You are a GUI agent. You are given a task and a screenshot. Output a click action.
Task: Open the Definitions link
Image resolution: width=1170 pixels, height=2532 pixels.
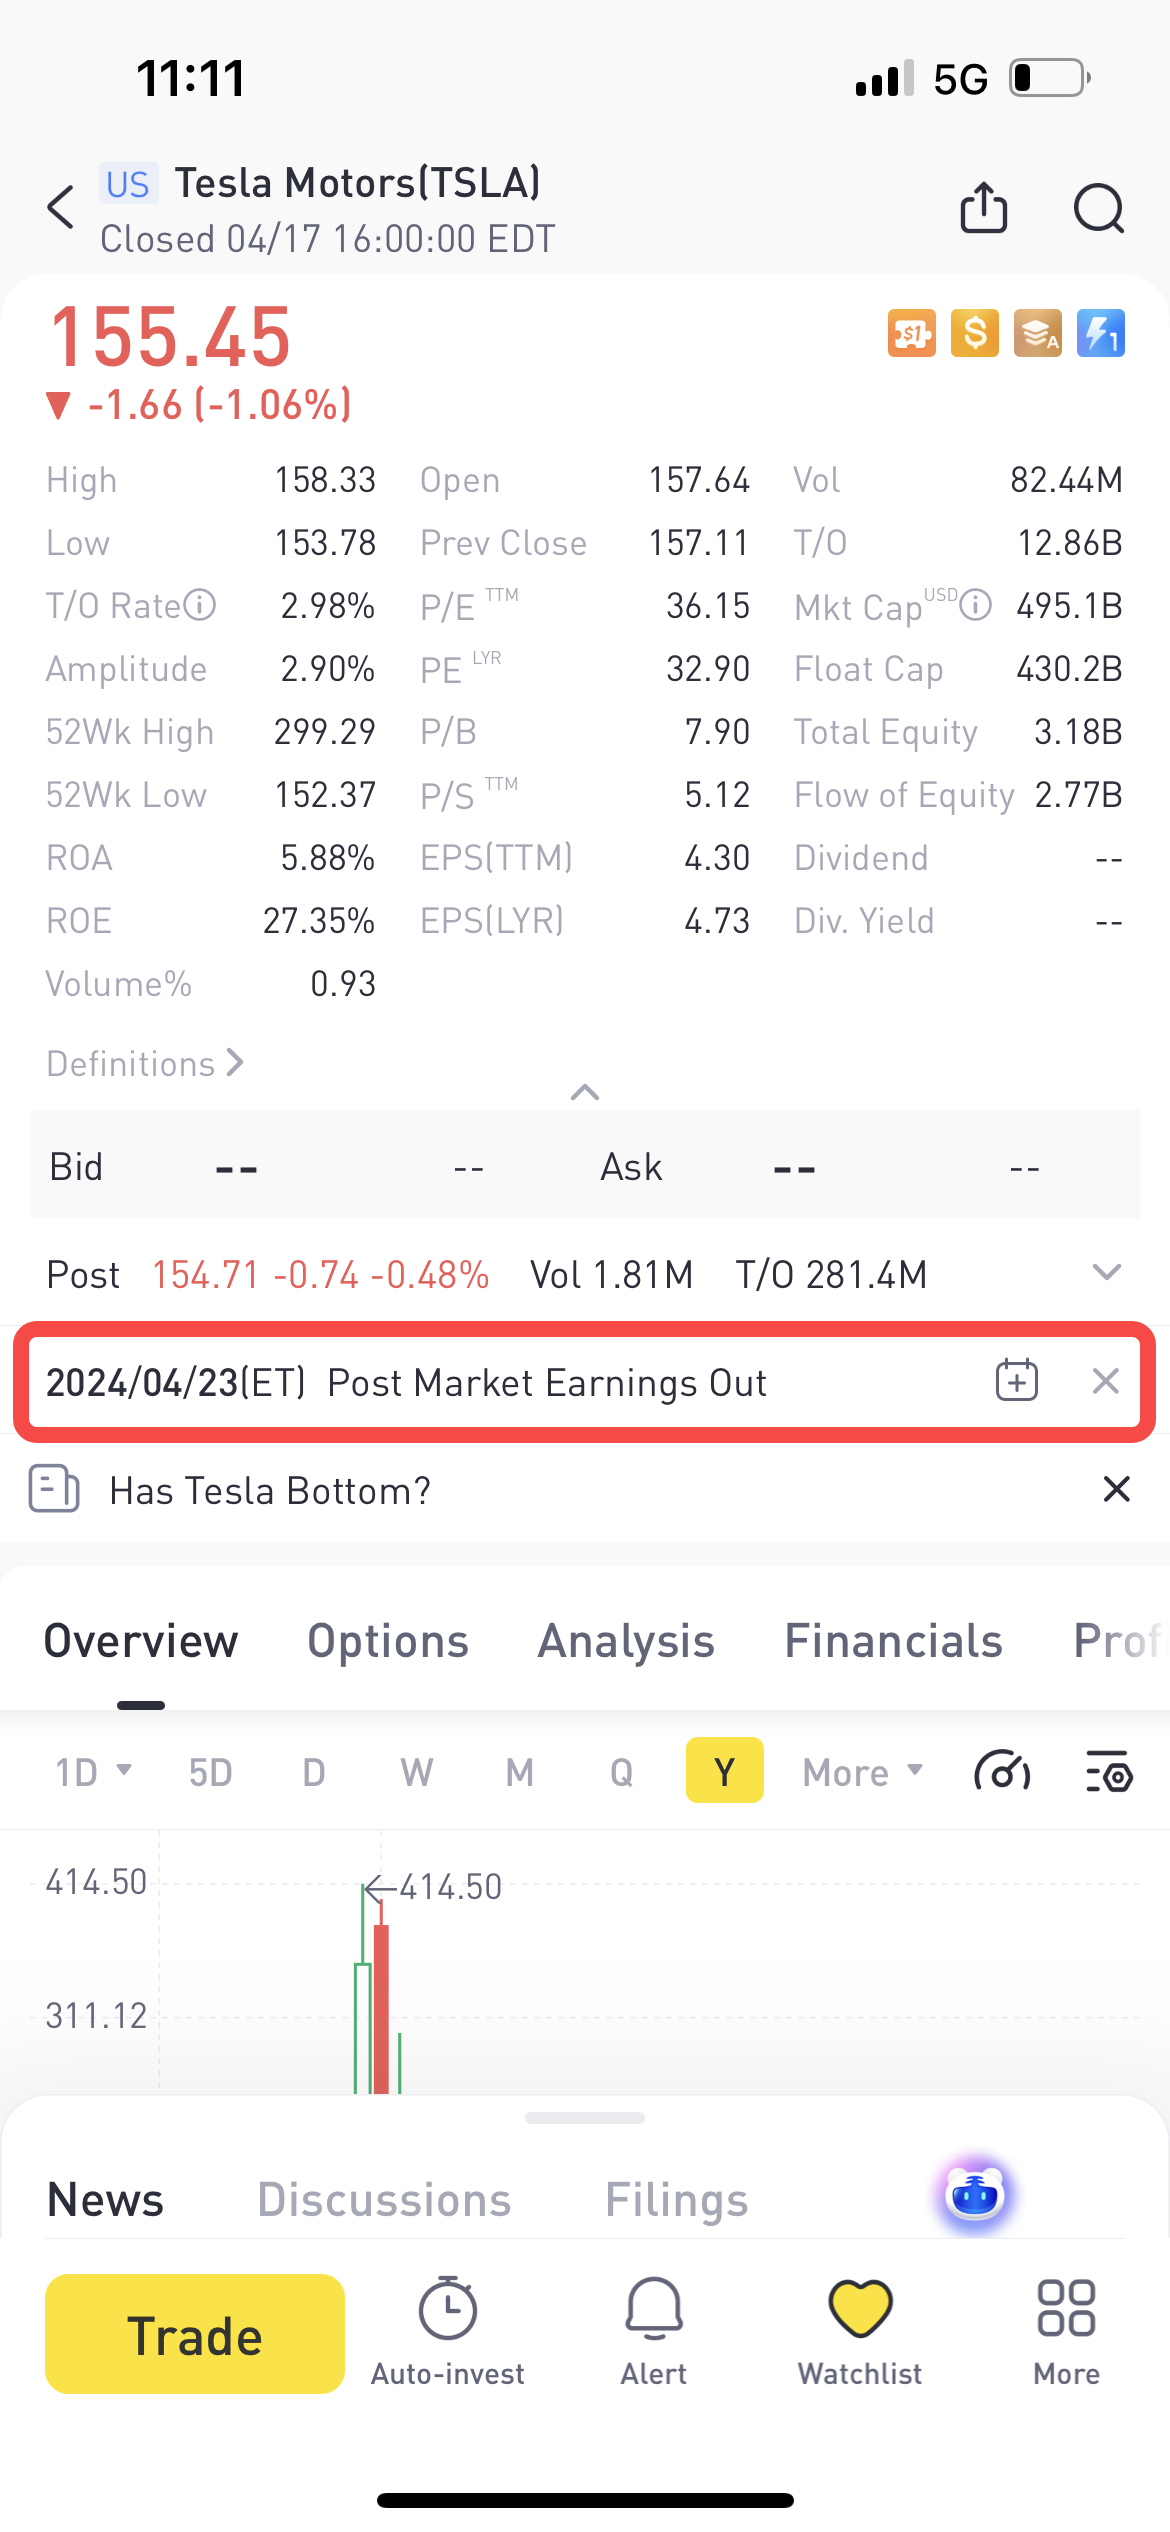[x=145, y=1064]
